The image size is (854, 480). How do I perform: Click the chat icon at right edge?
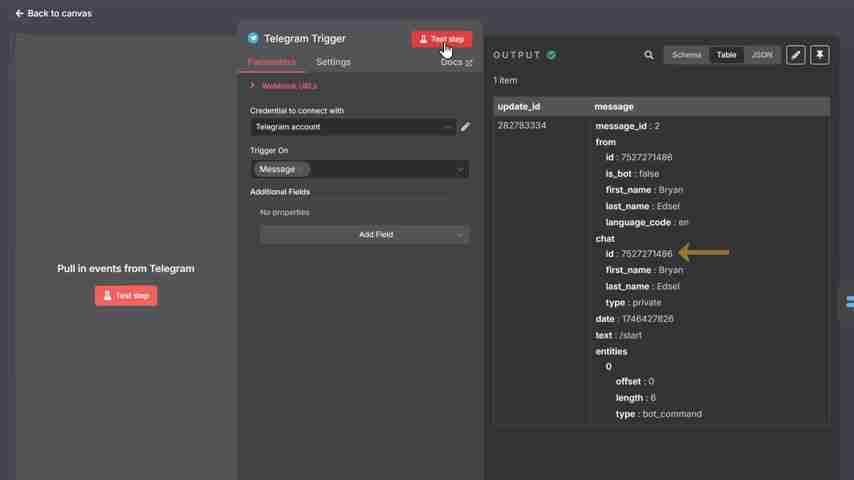[849, 301]
